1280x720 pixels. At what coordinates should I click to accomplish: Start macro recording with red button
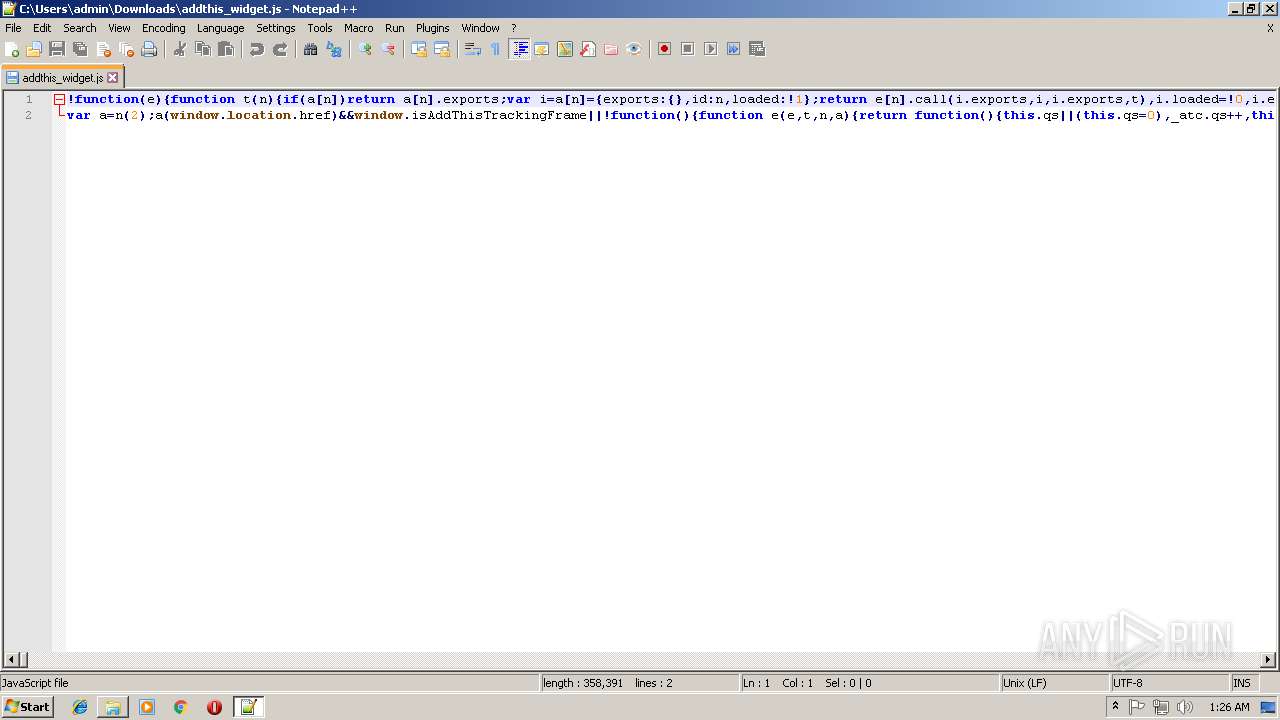[x=665, y=49]
